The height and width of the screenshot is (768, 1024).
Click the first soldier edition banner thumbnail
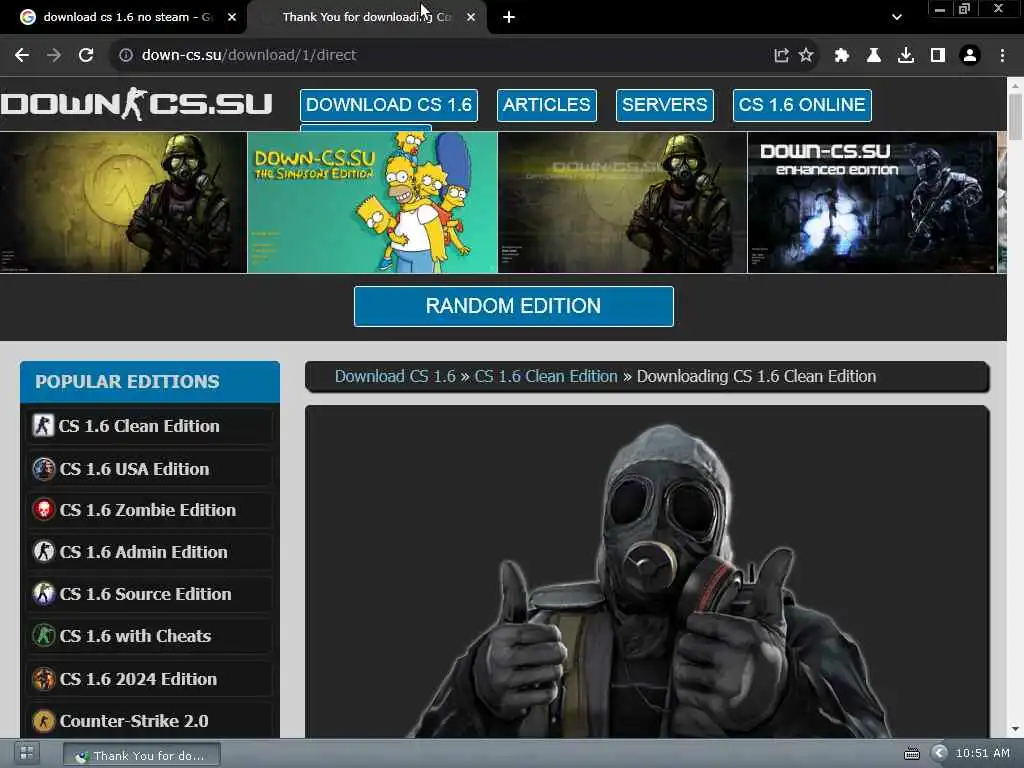pos(123,202)
